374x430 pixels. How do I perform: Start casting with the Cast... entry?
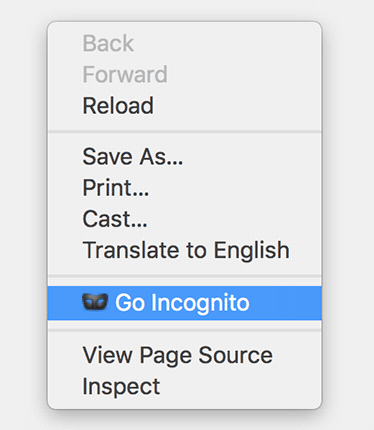[185, 219]
